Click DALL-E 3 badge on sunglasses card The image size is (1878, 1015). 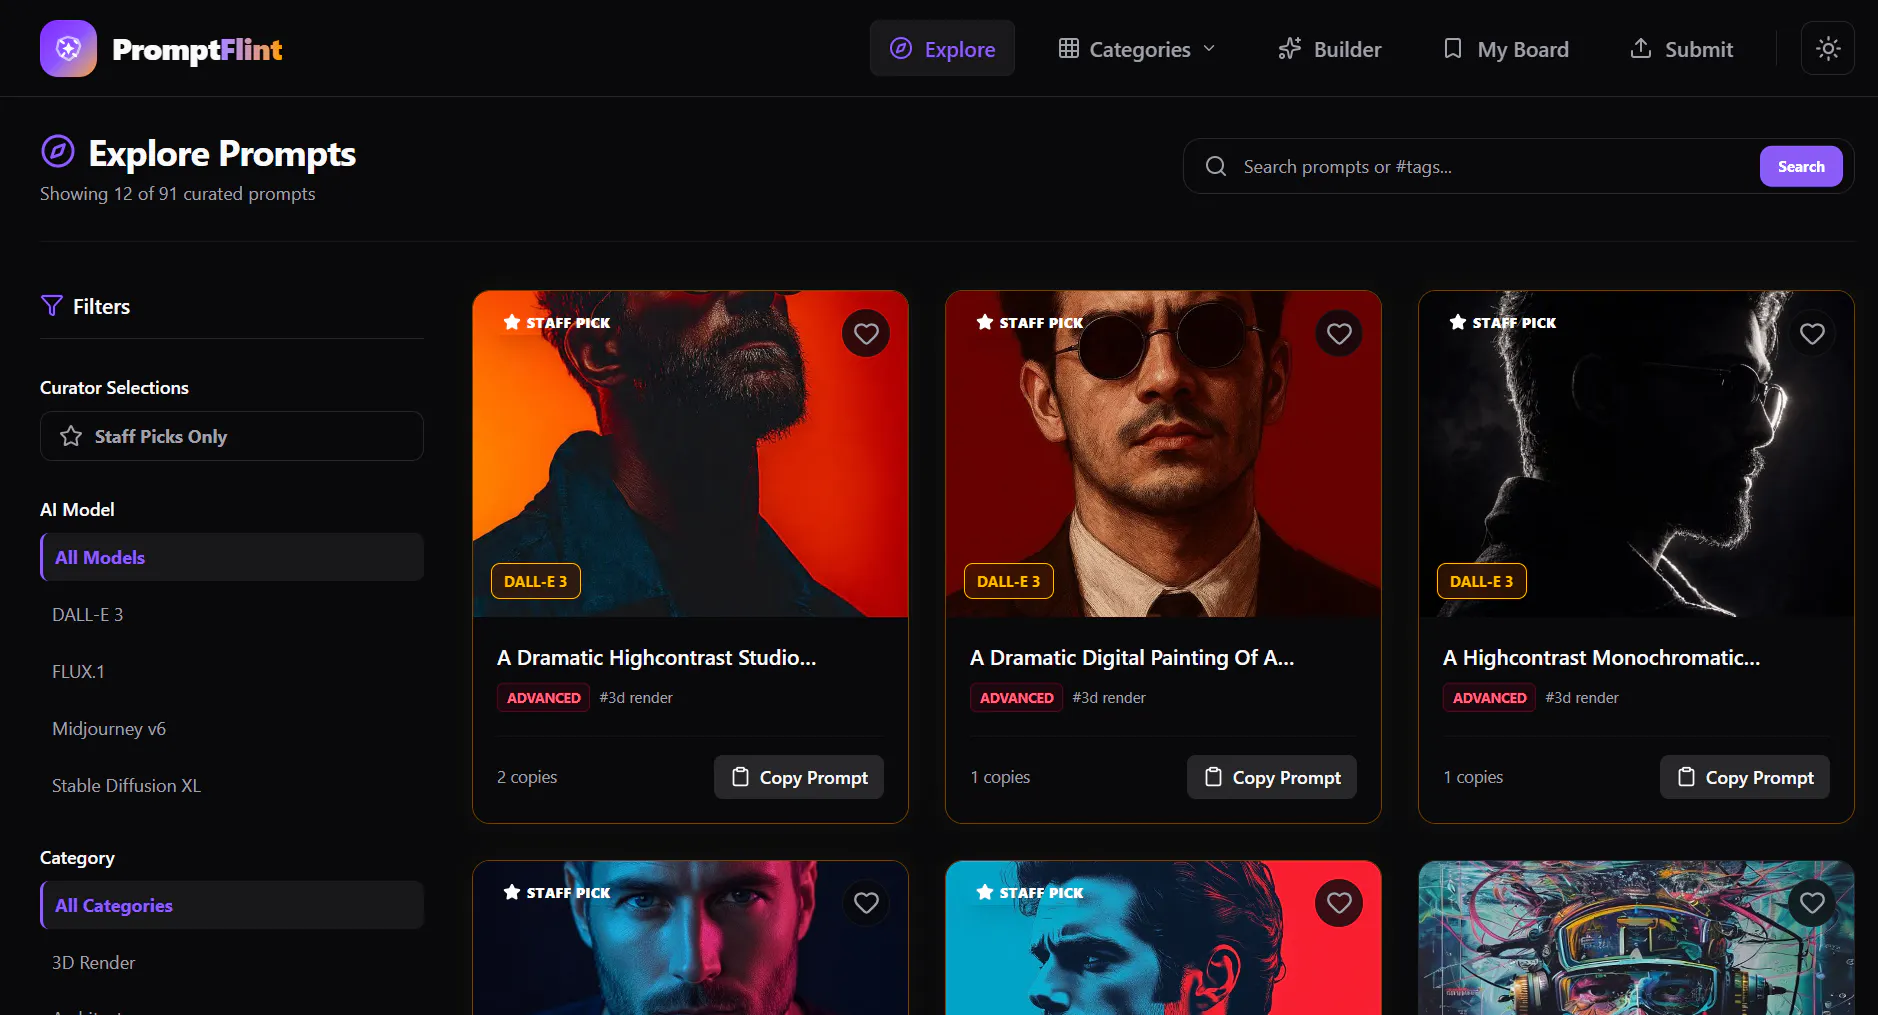1009,581
